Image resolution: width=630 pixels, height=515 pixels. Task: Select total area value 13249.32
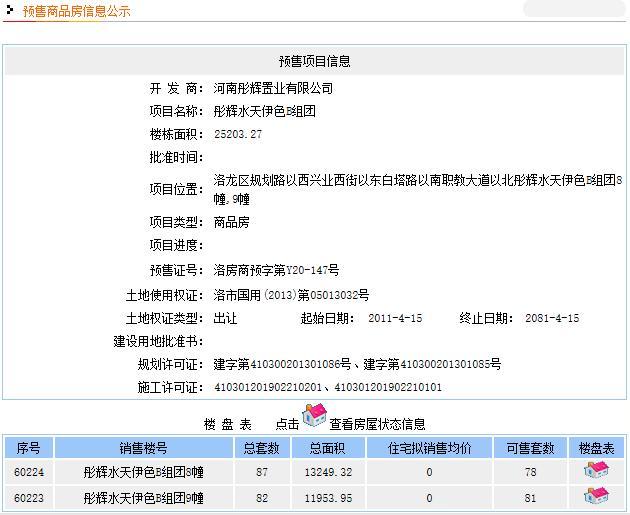(328, 472)
